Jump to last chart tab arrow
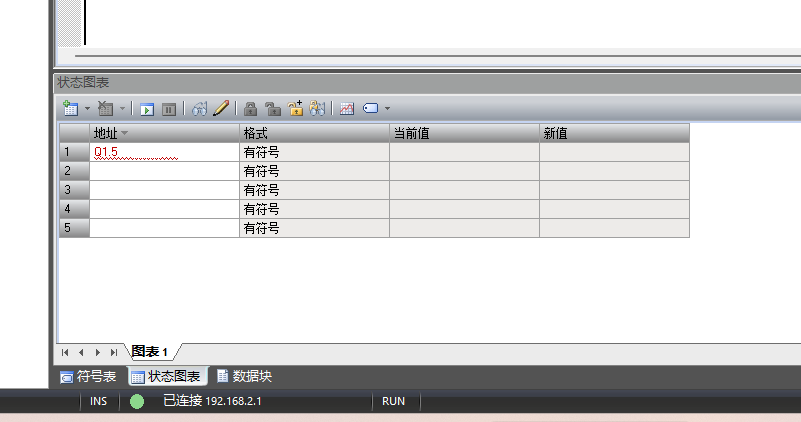801x422 pixels. [x=114, y=353]
